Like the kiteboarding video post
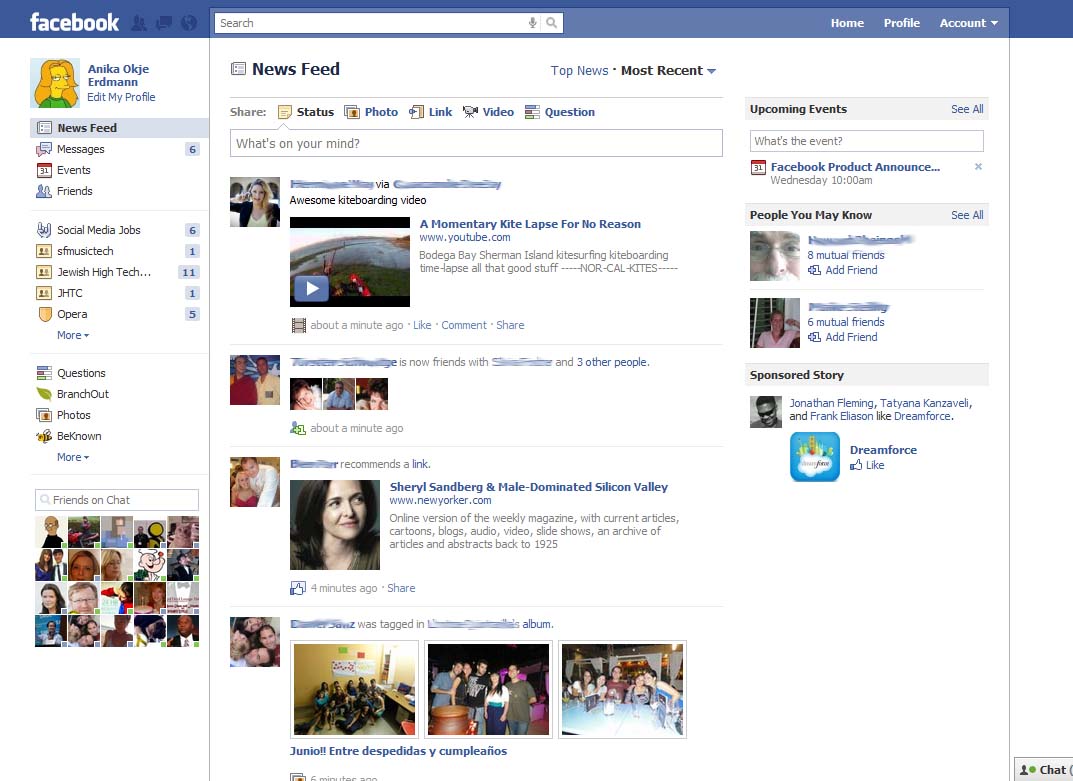This screenshot has height=781, width=1073. pyautogui.click(x=422, y=325)
